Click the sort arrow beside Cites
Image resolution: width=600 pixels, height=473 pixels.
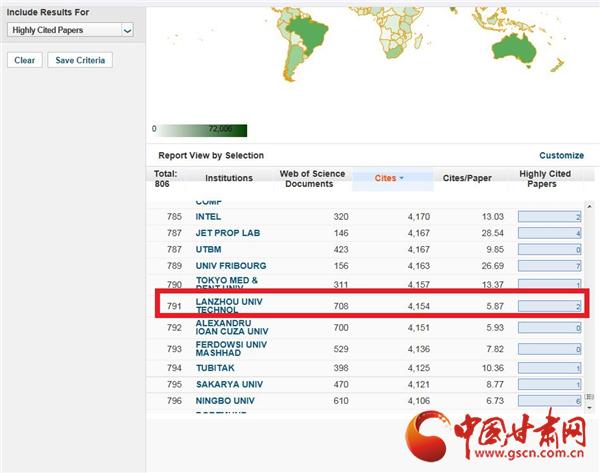tap(402, 178)
